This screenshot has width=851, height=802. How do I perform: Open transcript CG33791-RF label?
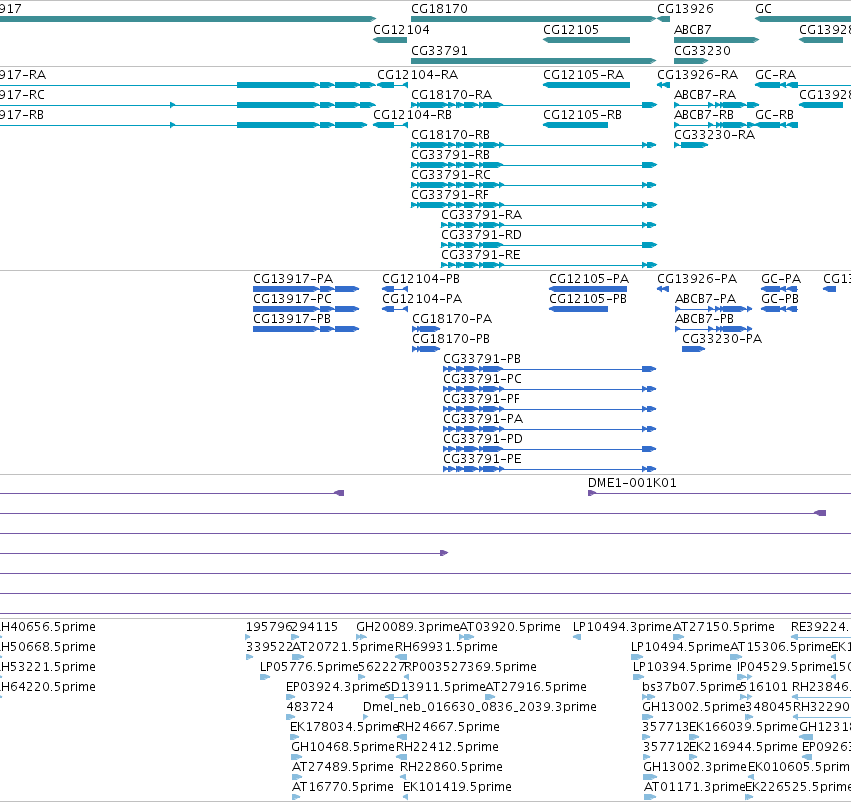[450, 195]
